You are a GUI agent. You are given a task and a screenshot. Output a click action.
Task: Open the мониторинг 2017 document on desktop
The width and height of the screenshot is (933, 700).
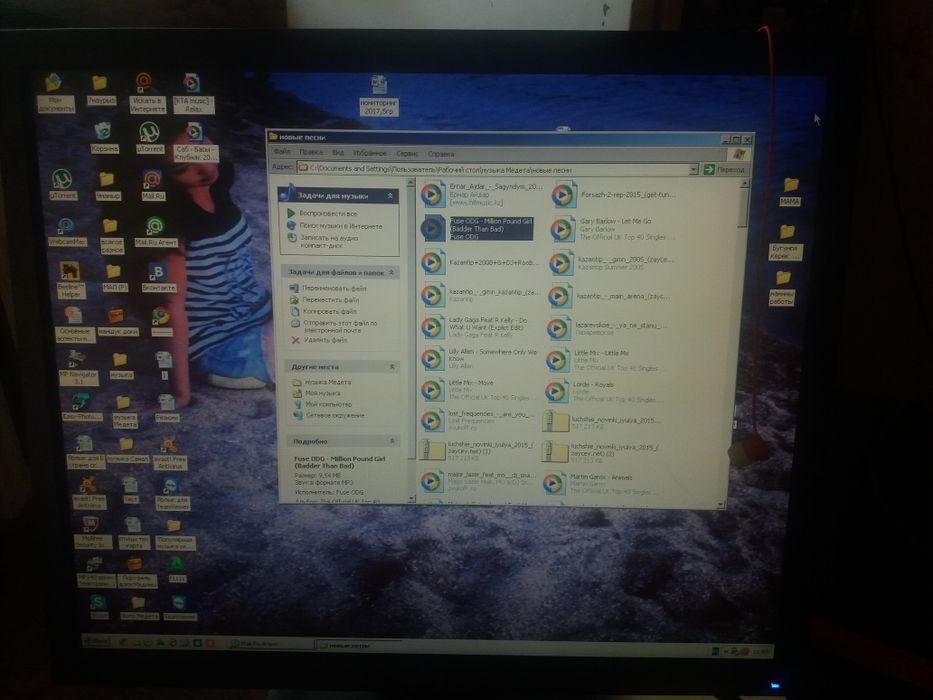click(379, 95)
